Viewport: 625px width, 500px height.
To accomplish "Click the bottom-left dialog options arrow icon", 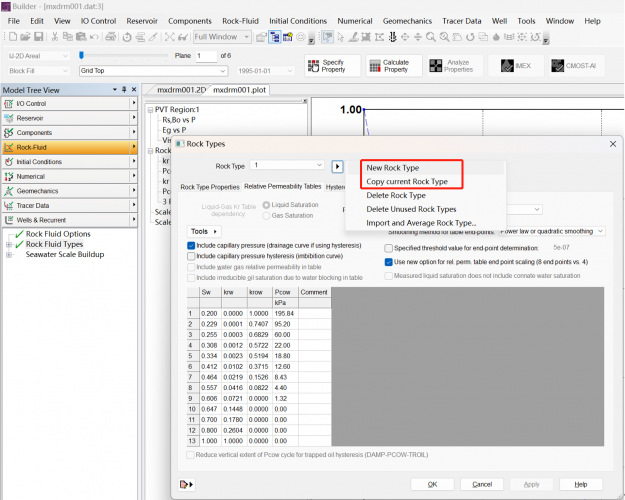I will tap(187, 484).
